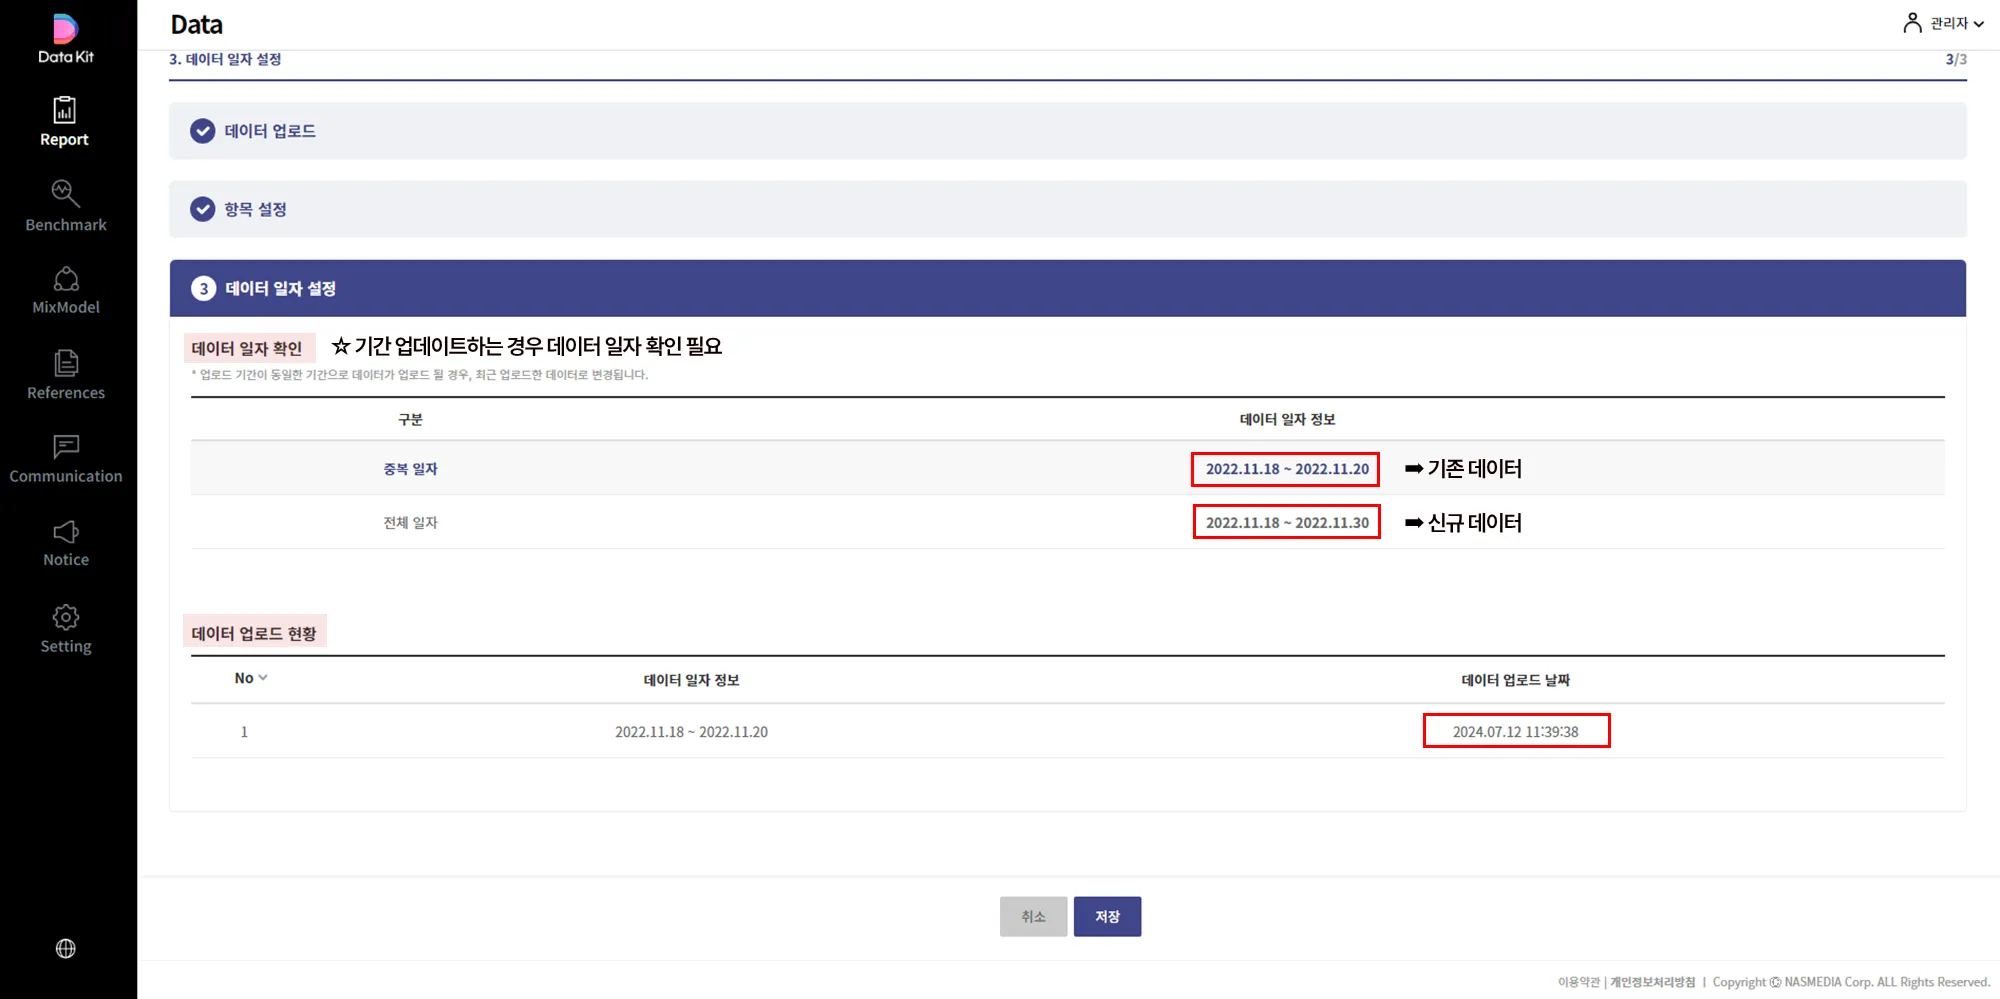
Task: Click the 구분 column header
Action: [410, 419]
